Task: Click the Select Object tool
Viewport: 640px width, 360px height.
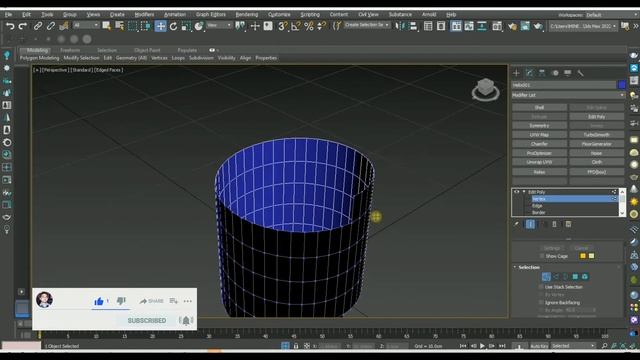Action: click(107, 26)
